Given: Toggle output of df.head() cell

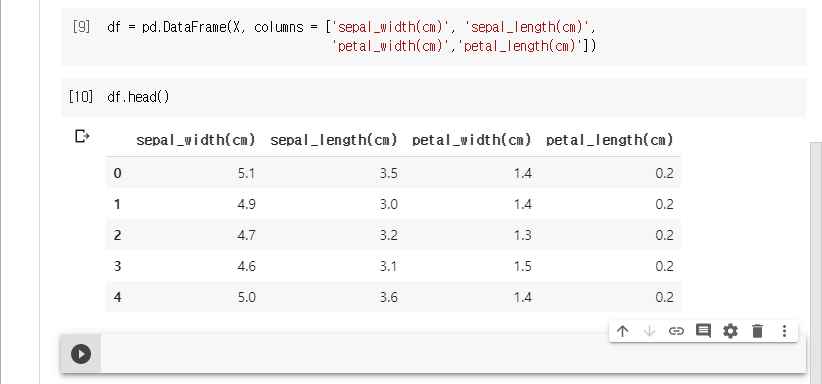Looking at the screenshot, I should tap(82, 136).
